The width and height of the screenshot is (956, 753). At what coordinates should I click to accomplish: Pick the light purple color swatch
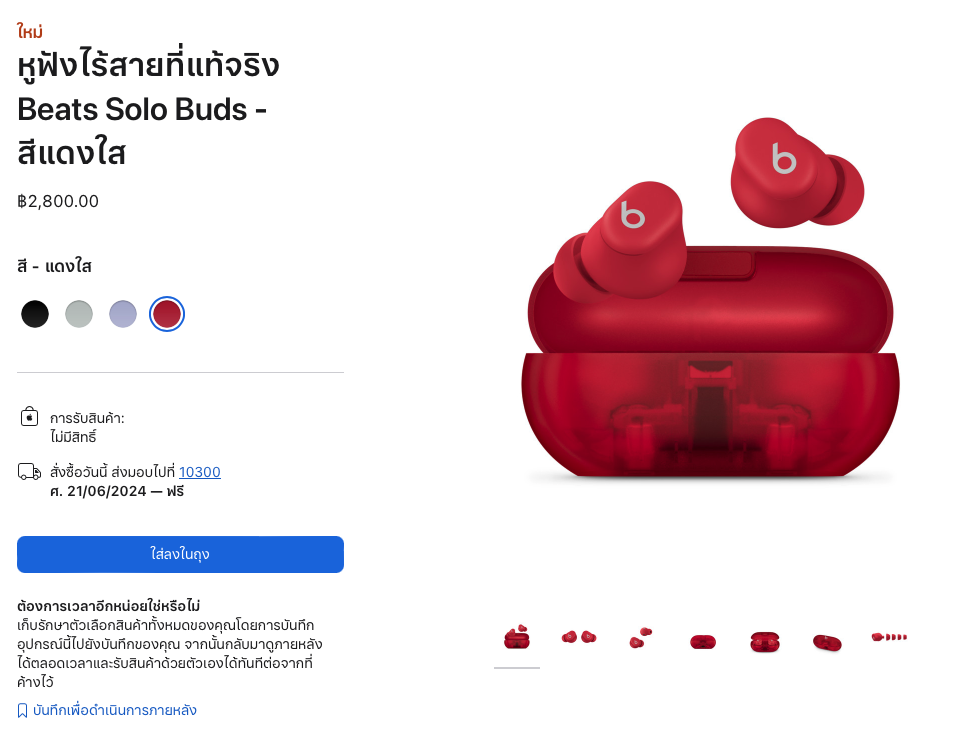tap(123, 314)
